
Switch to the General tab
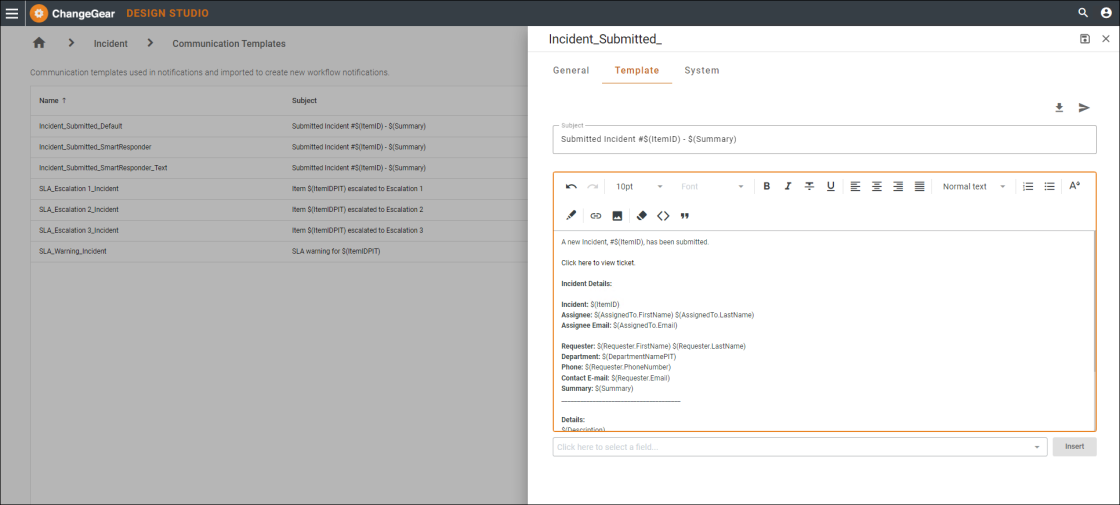tap(571, 71)
